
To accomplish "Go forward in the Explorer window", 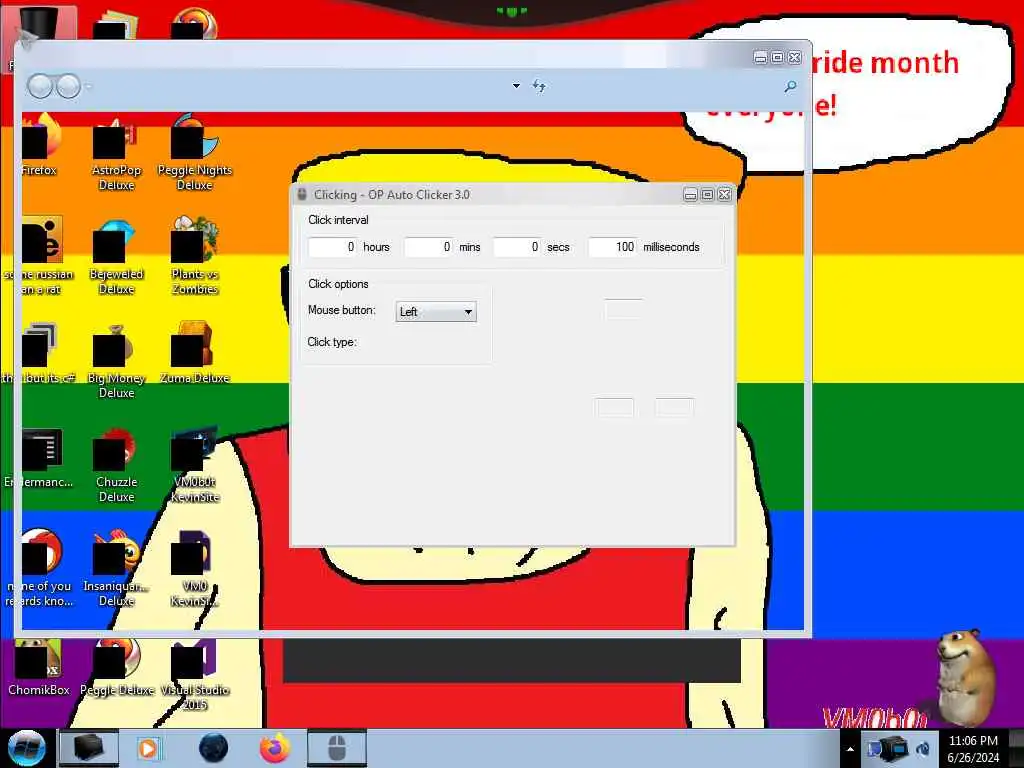I will pos(68,86).
